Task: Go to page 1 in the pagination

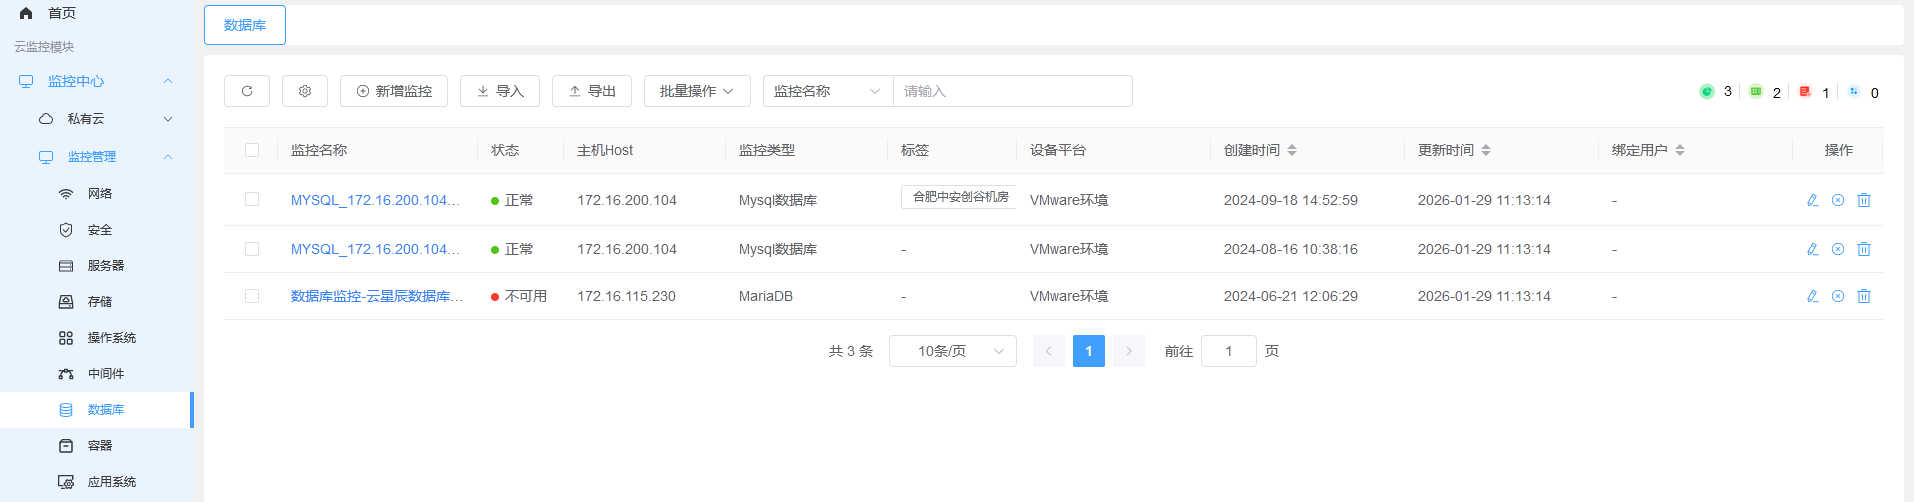Action: pos(1089,351)
